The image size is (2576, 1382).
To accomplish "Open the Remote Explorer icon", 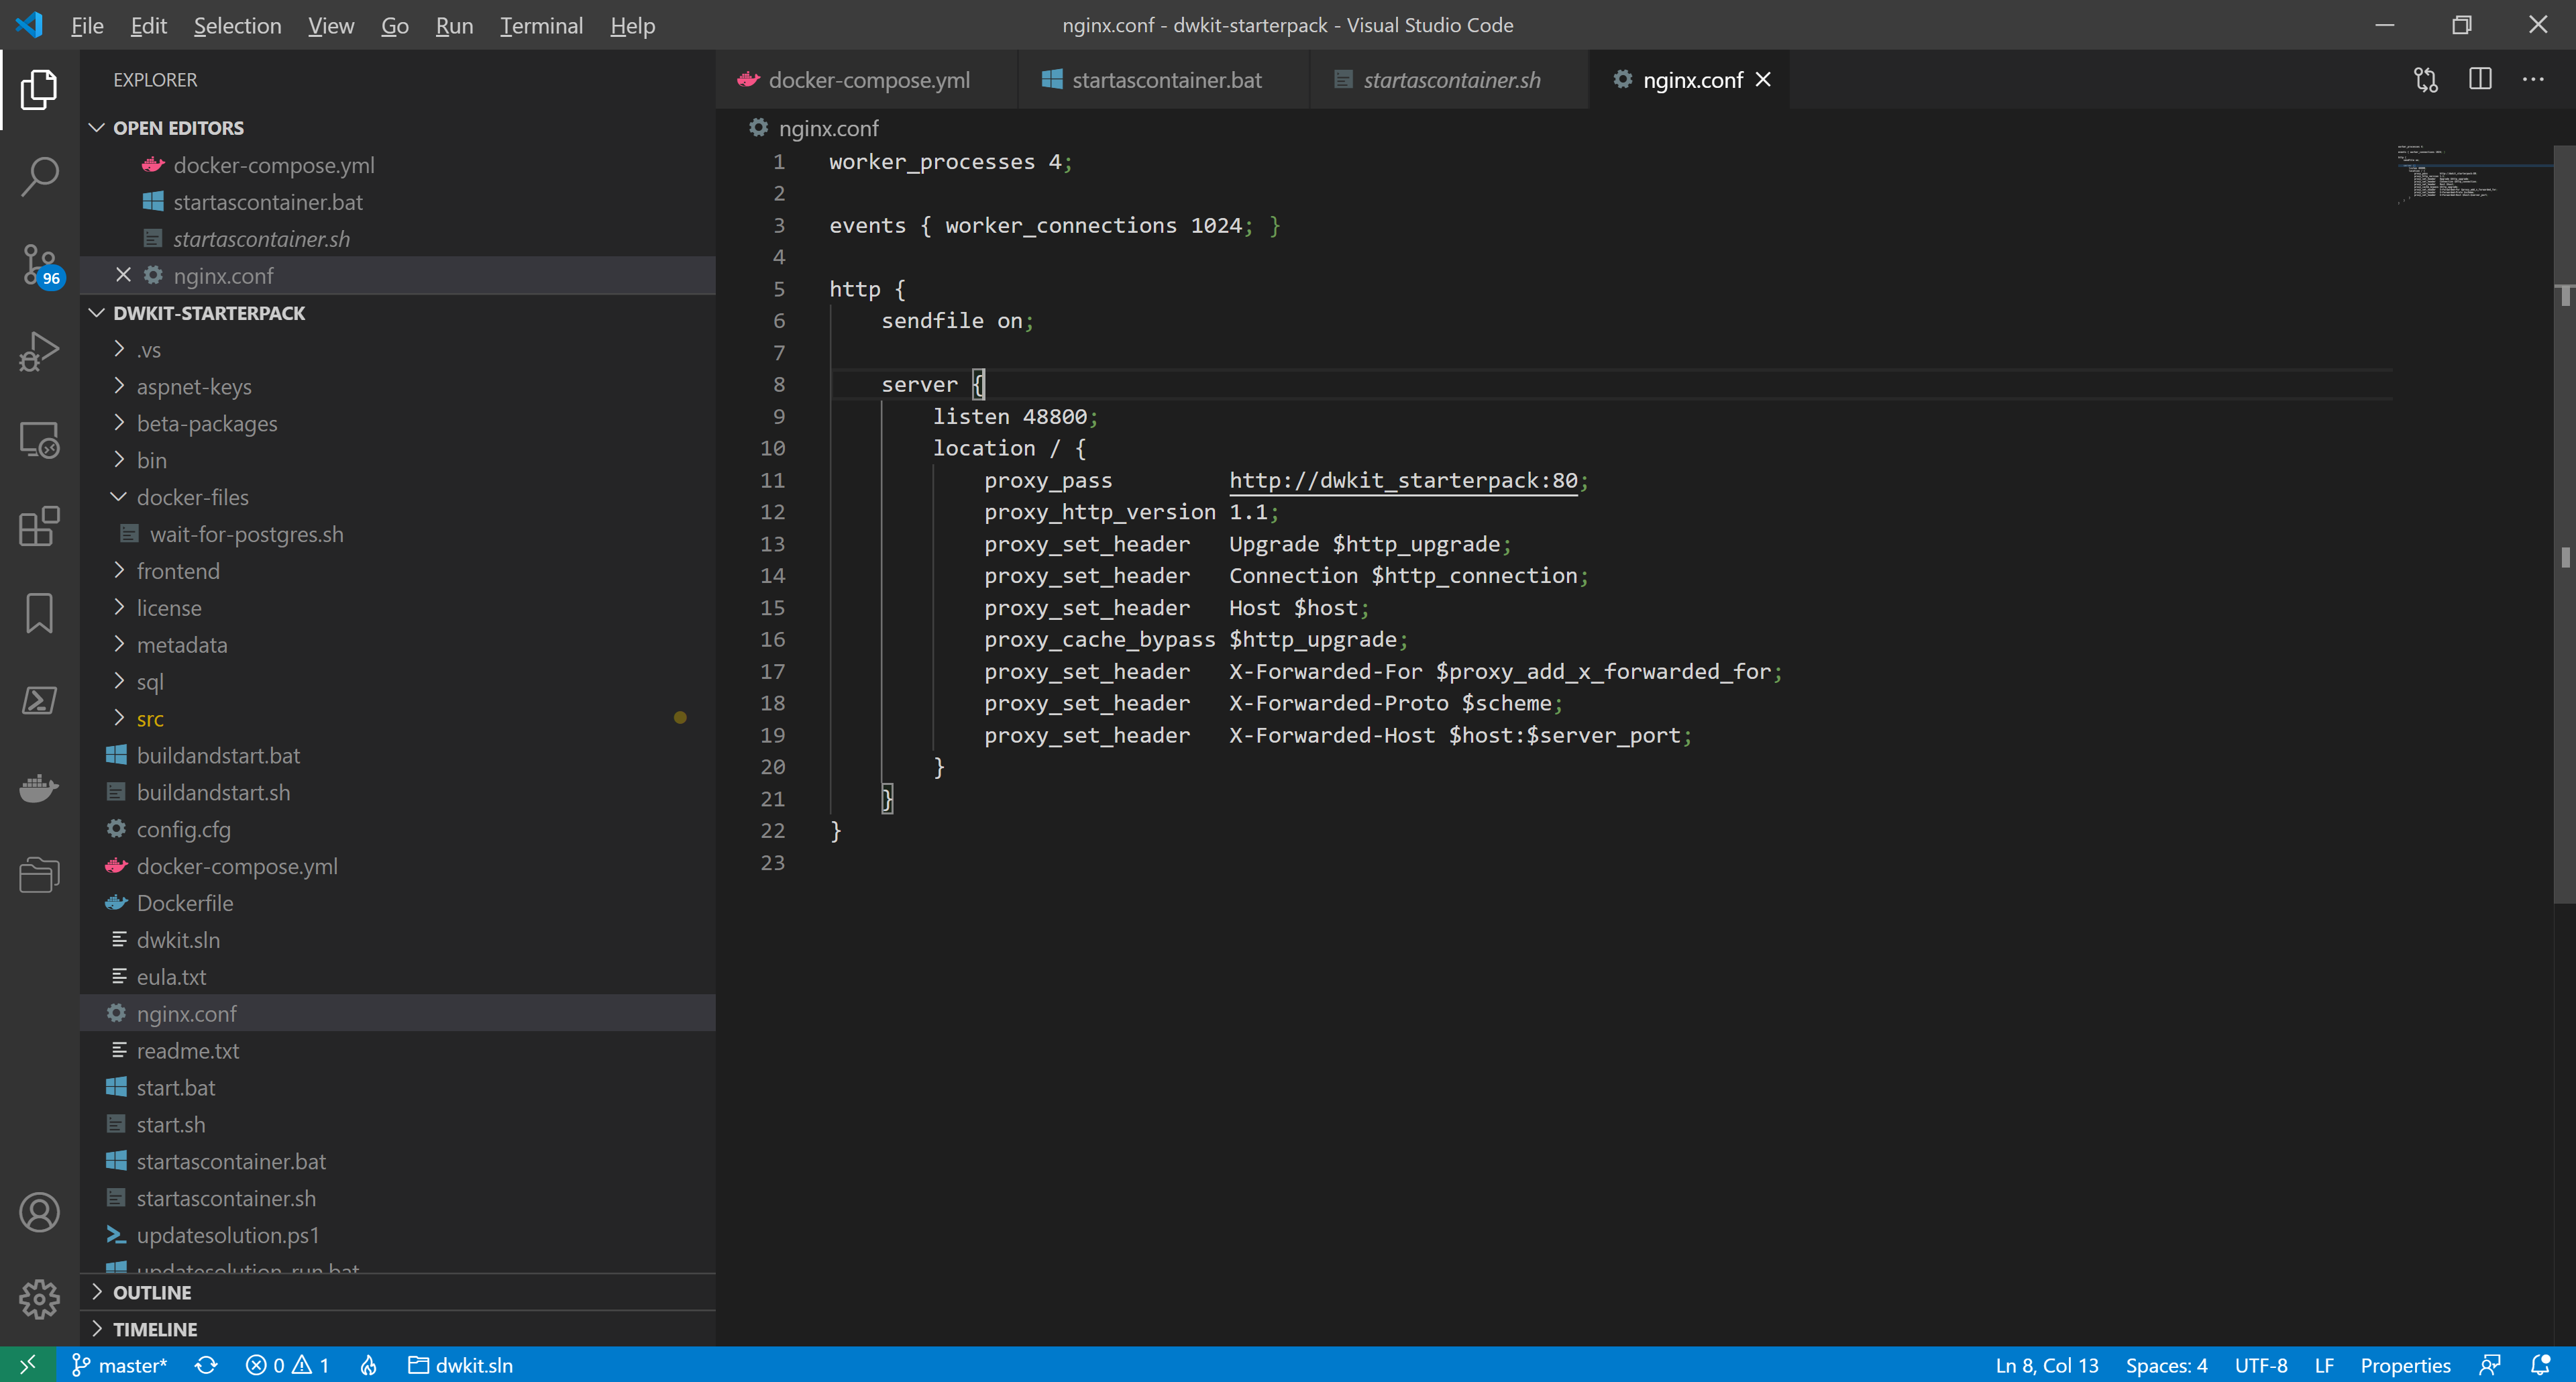I will click(x=39, y=439).
